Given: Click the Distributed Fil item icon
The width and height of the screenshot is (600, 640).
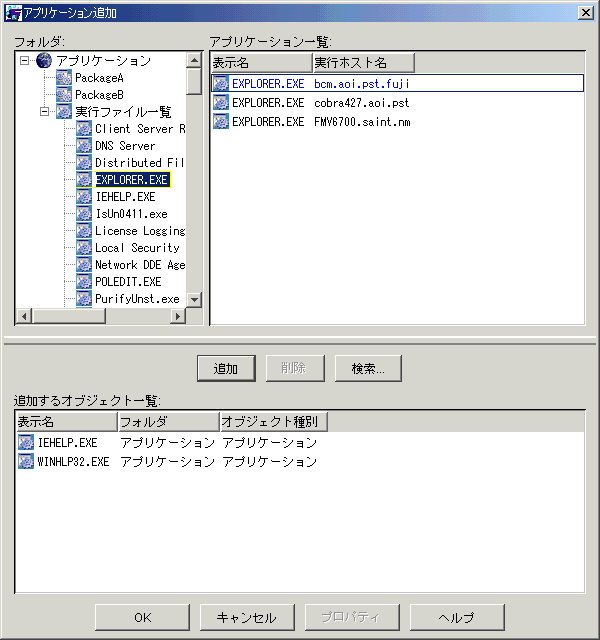Looking at the screenshot, I should 84,162.
